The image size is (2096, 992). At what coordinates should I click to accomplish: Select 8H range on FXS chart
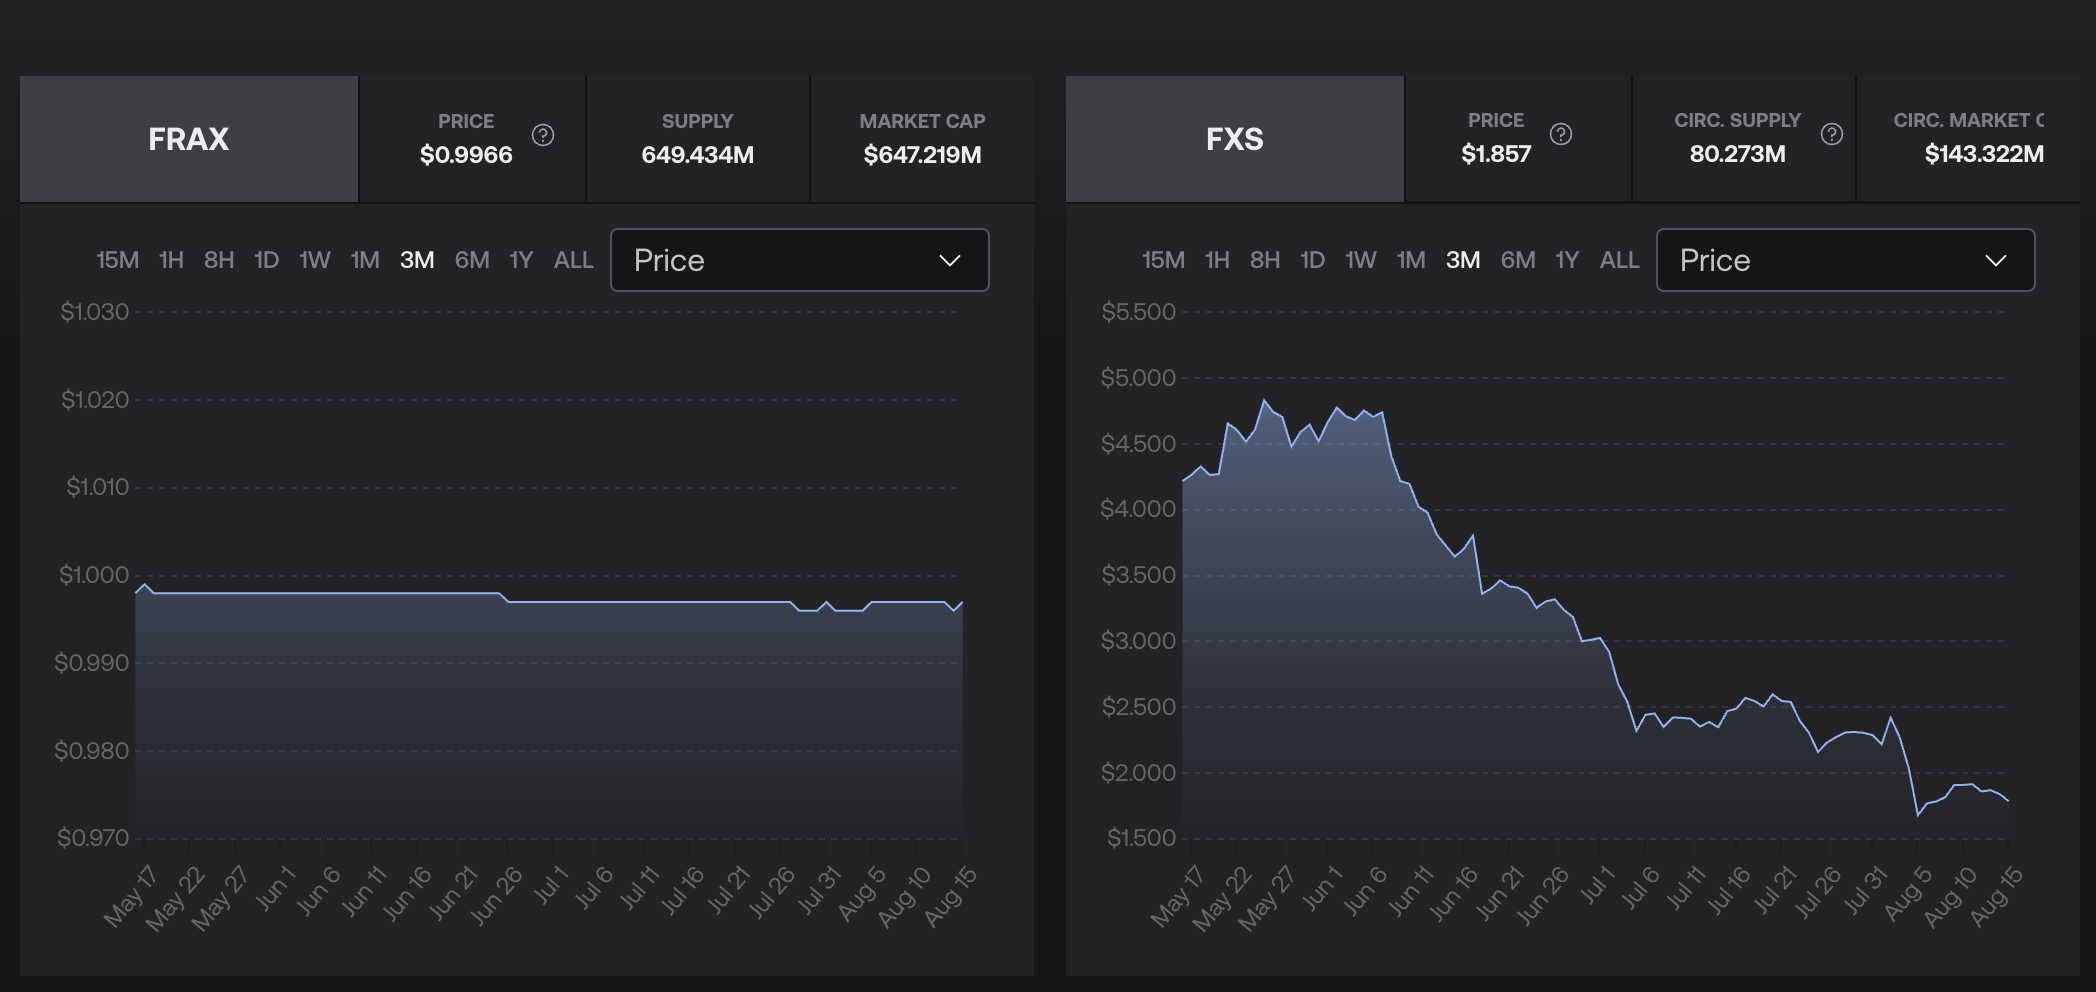coord(1265,260)
